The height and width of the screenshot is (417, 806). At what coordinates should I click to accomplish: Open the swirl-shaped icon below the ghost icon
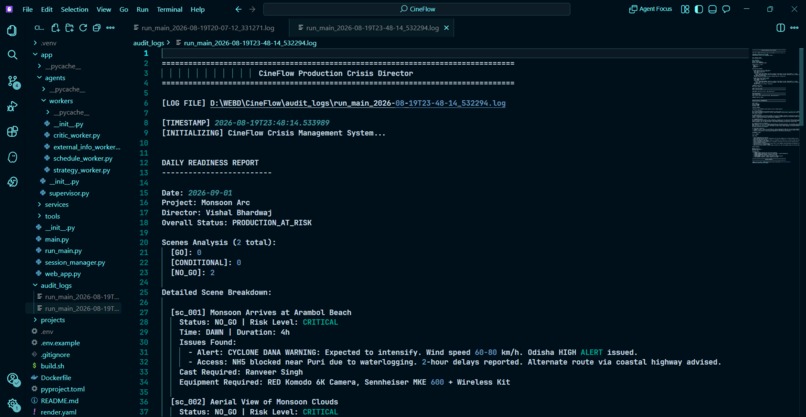(12, 182)
